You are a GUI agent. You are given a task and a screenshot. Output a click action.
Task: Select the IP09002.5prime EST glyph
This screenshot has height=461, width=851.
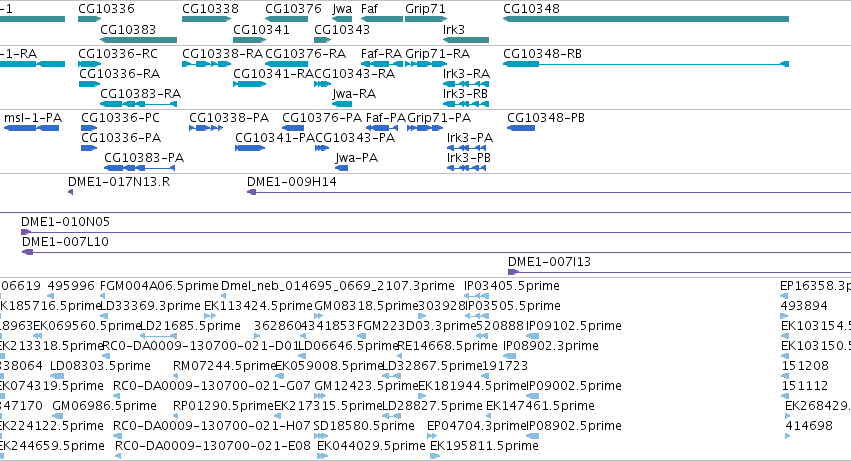coord(533,397)
